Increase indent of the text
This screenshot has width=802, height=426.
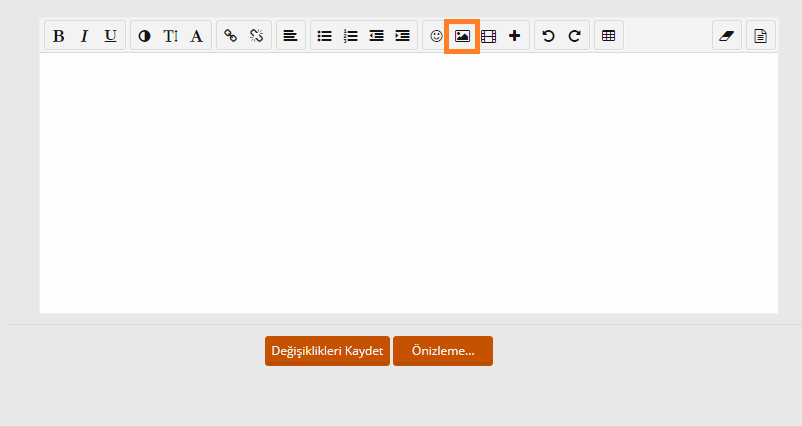pyautogui.click(x=403, y=36)
